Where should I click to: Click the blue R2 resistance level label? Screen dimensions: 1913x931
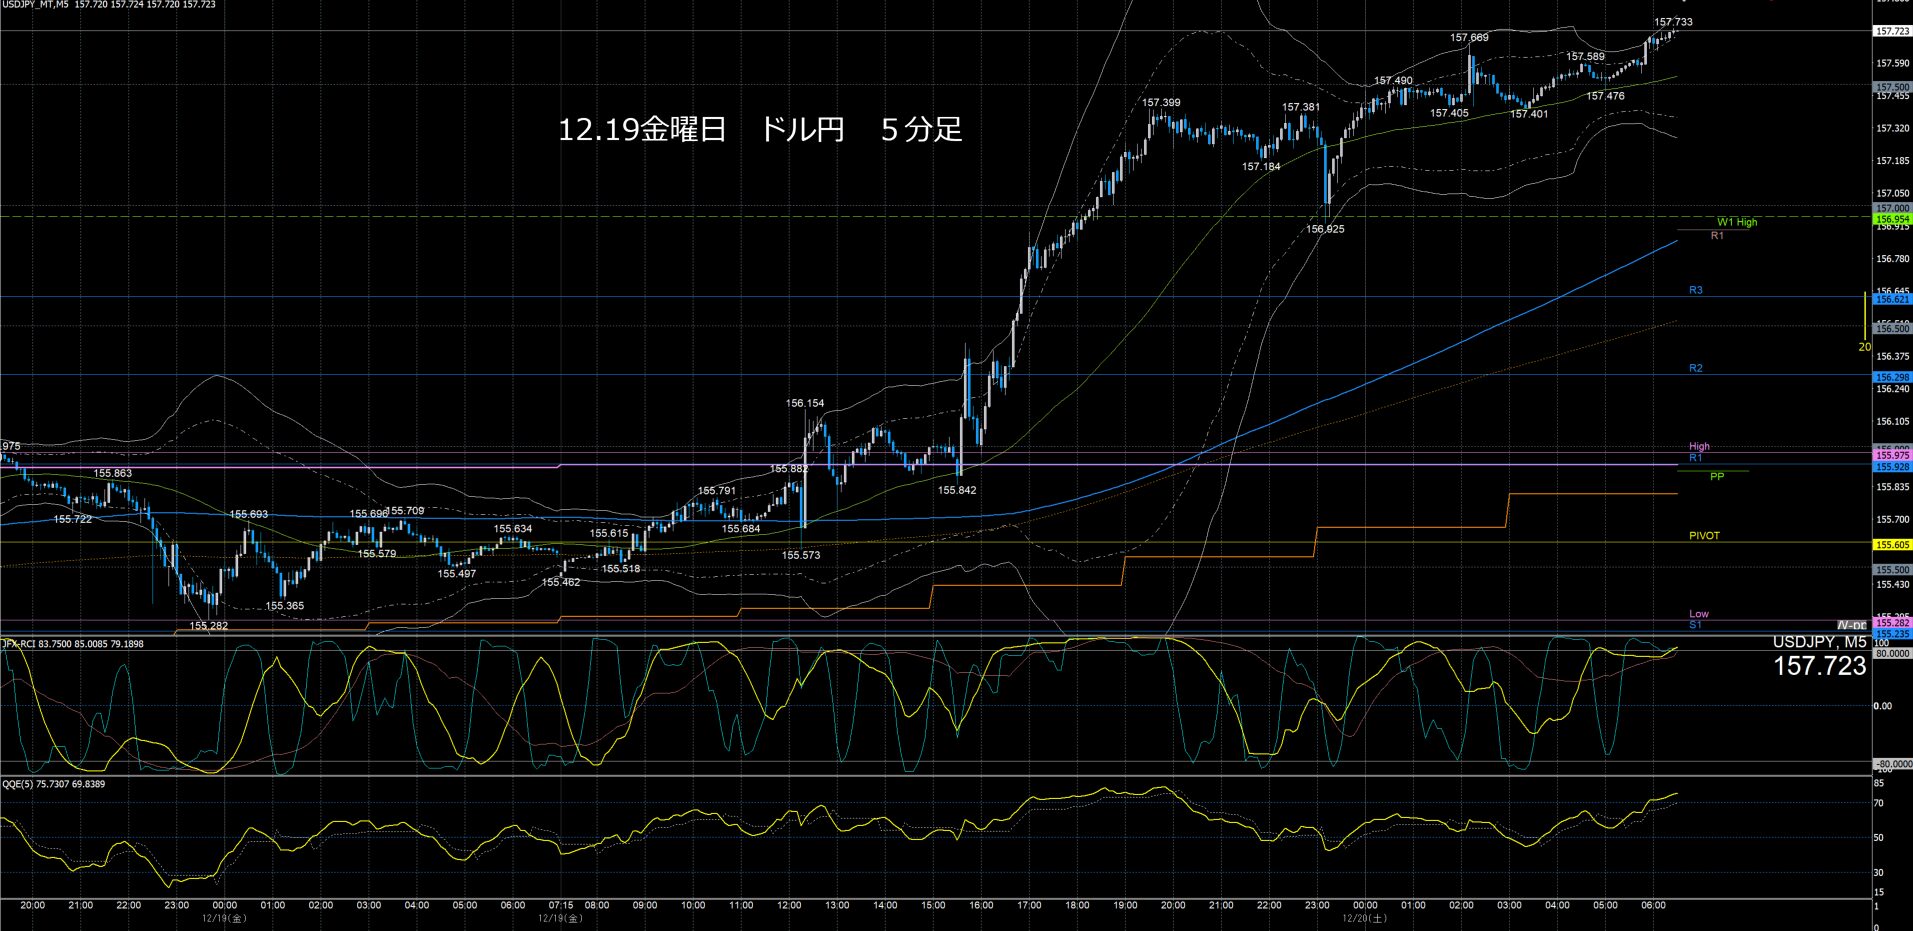[1696, 368]
